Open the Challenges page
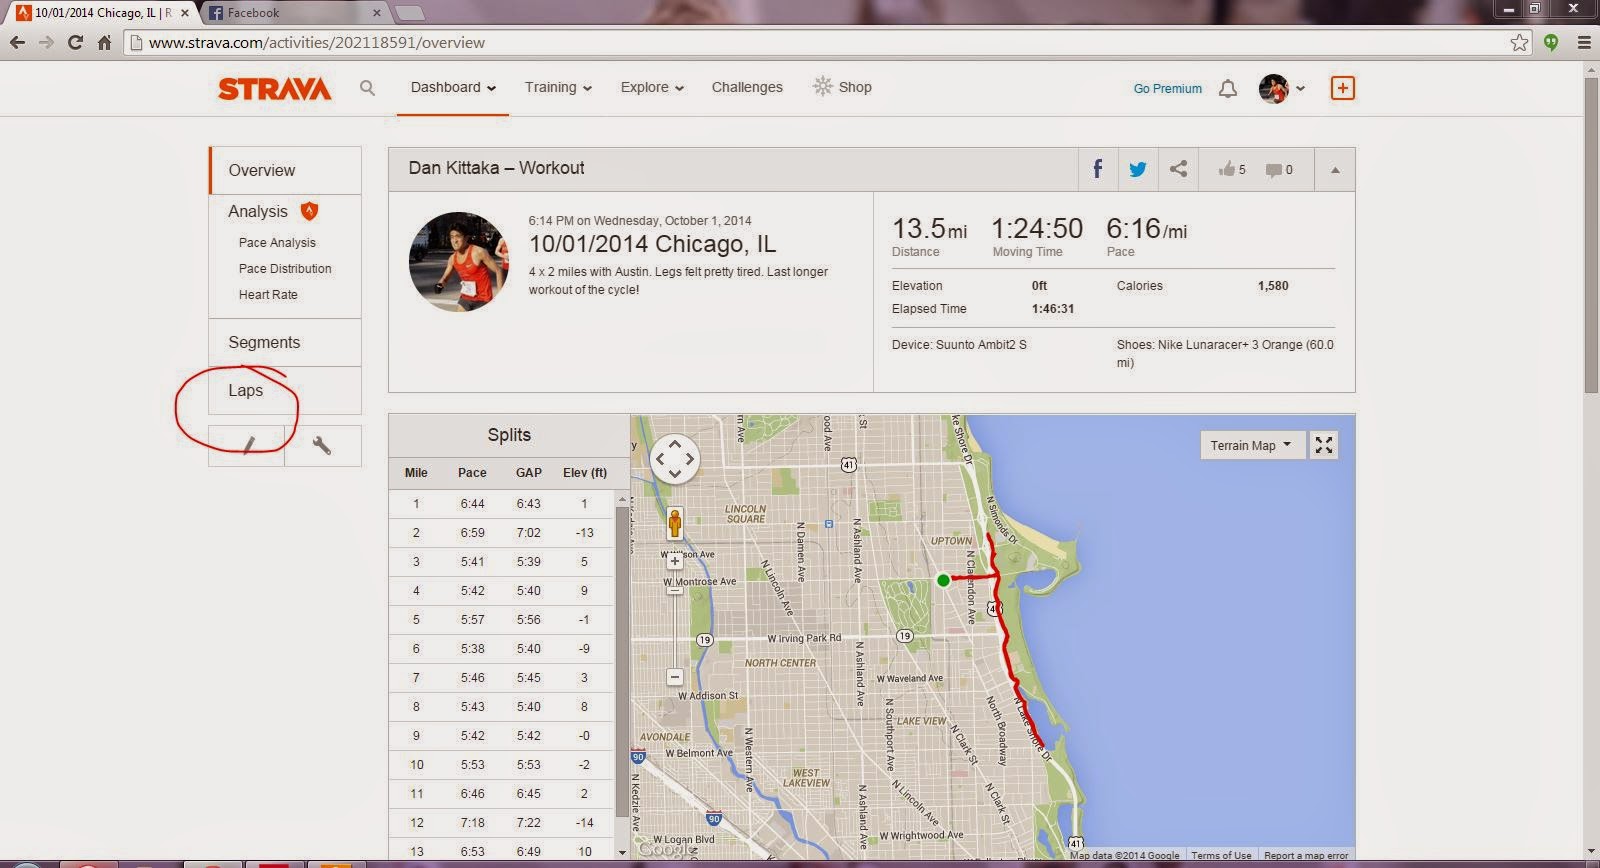The height and width of the screenshot is (868, 1600). (x=747, y=88)
